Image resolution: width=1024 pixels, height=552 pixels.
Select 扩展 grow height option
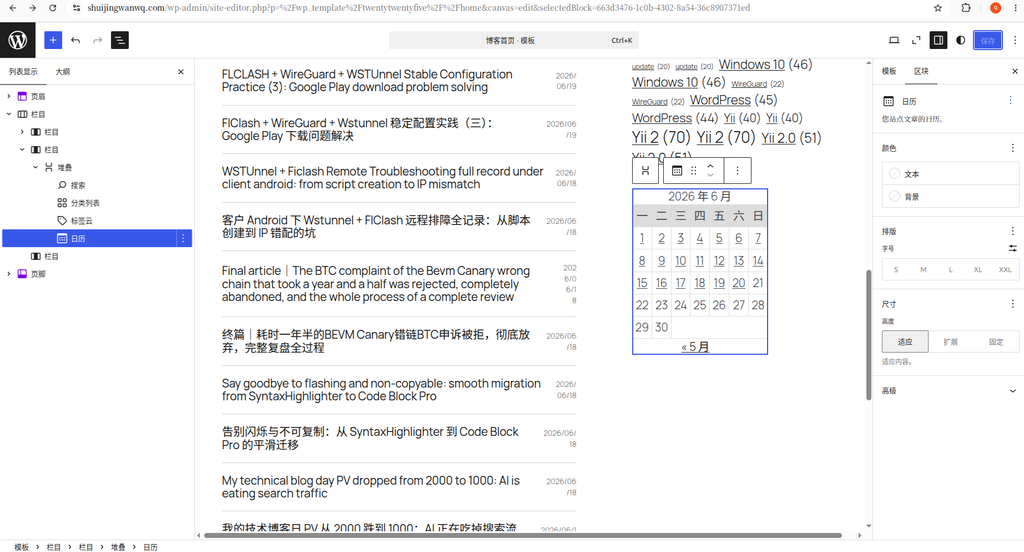point(950,342)
